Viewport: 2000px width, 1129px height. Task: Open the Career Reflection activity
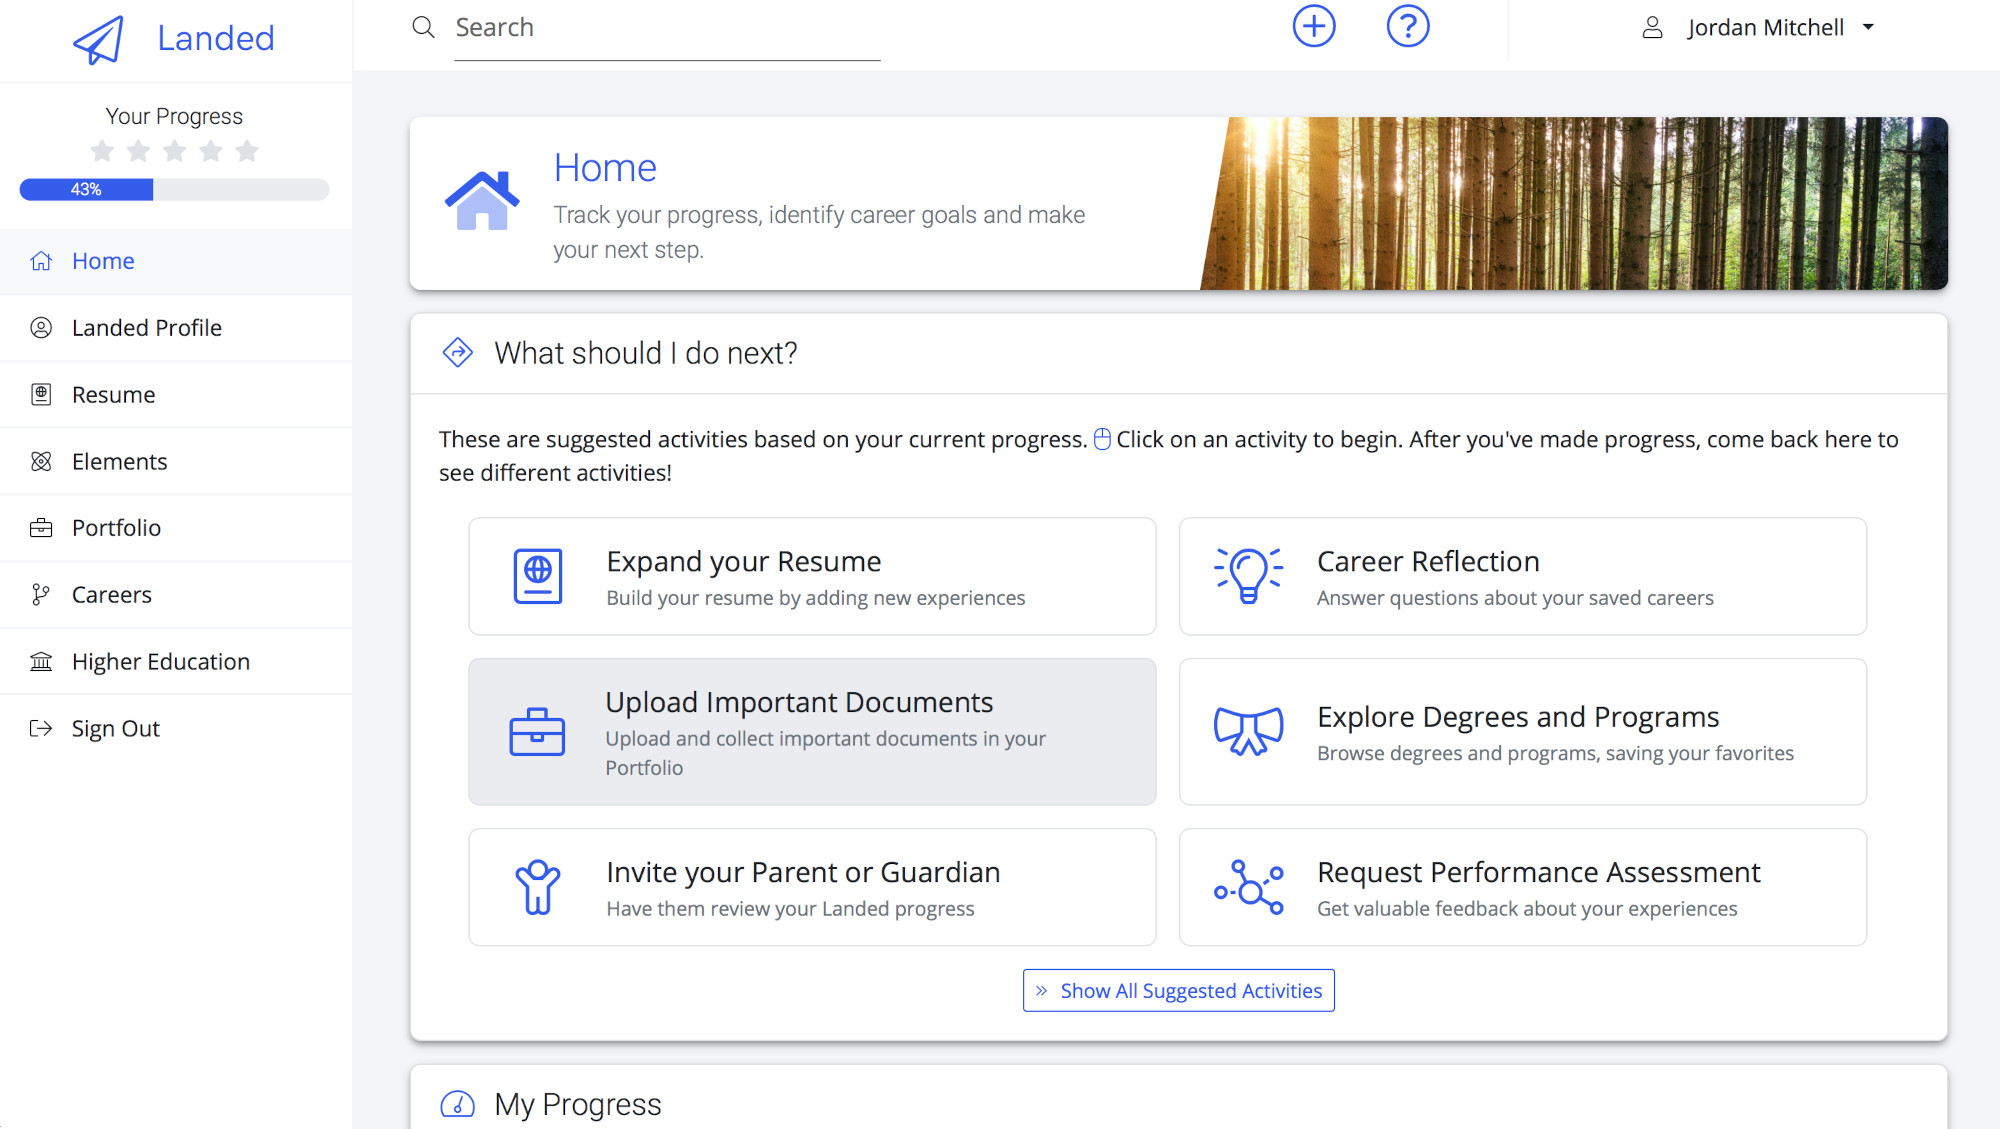coord(1523,576)
